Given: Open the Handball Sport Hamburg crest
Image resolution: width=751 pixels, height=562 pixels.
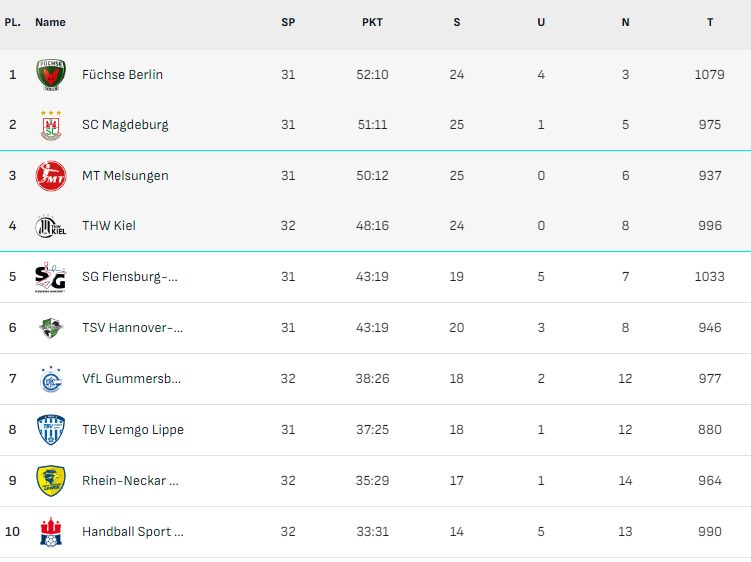Looking at the screenshot, I should click(51, 532).
